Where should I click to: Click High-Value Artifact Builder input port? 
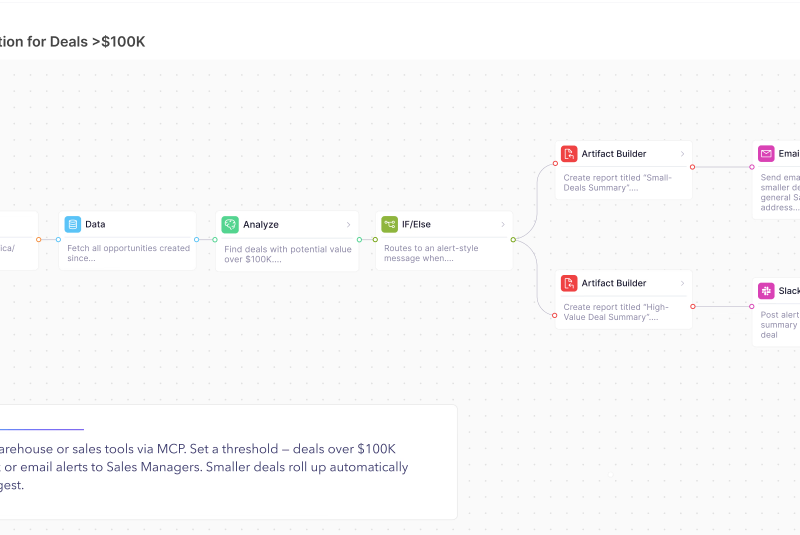coord(555,316)
